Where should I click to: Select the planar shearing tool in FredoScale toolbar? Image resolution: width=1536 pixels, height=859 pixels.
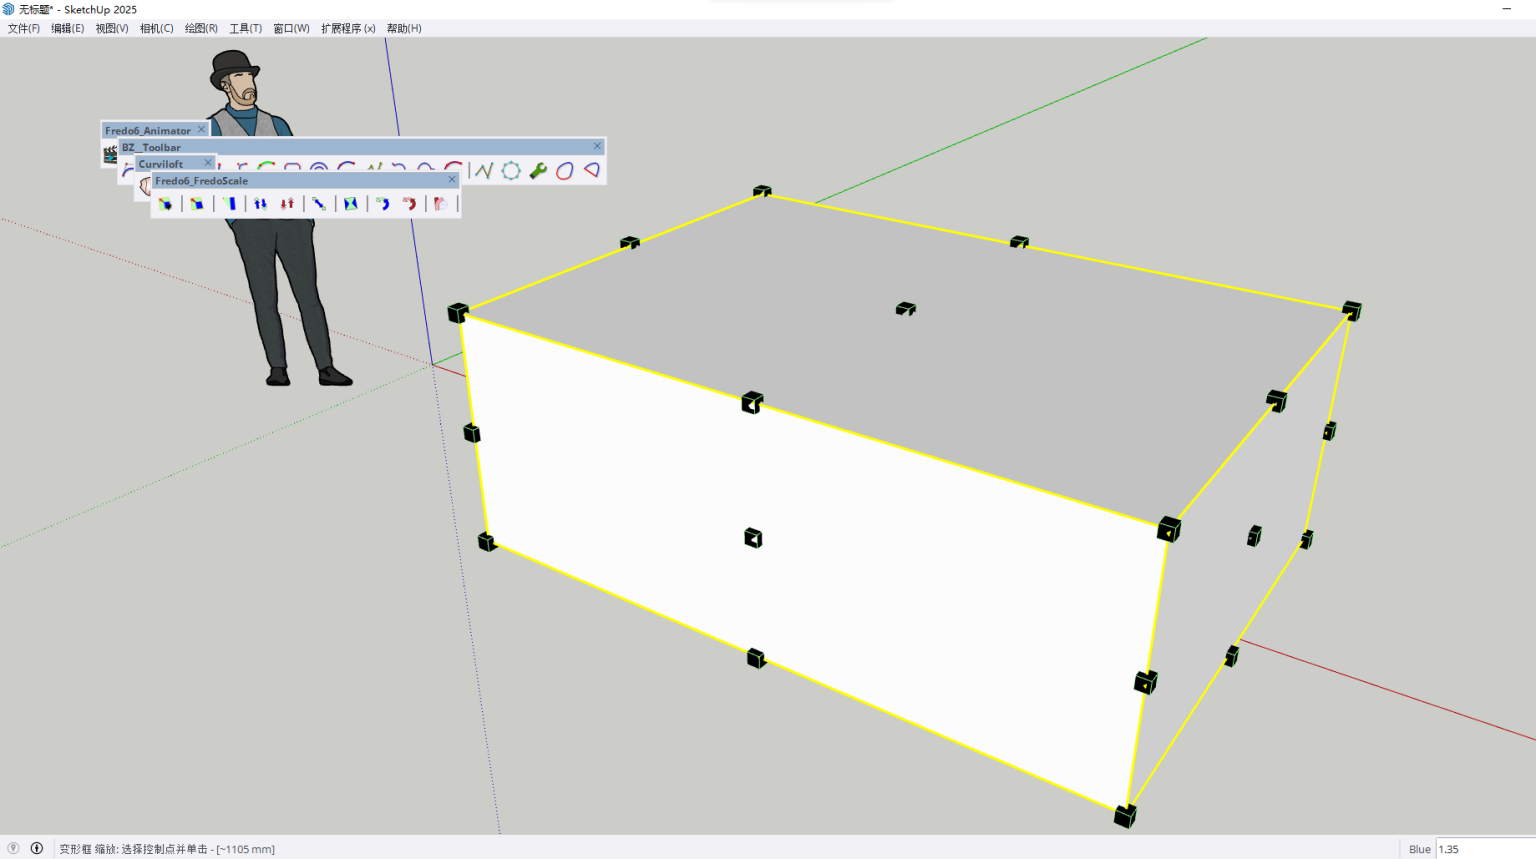point(230,203)
